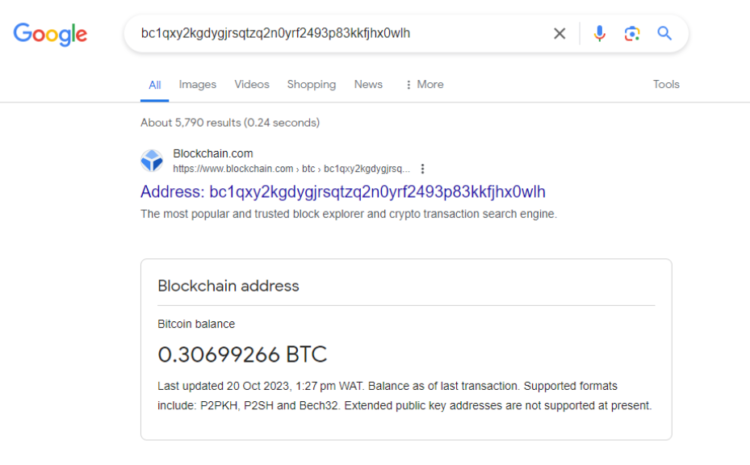Click the Blockchain address card heading
Screen dimensions: 750x465
click(x=228, y=286)
